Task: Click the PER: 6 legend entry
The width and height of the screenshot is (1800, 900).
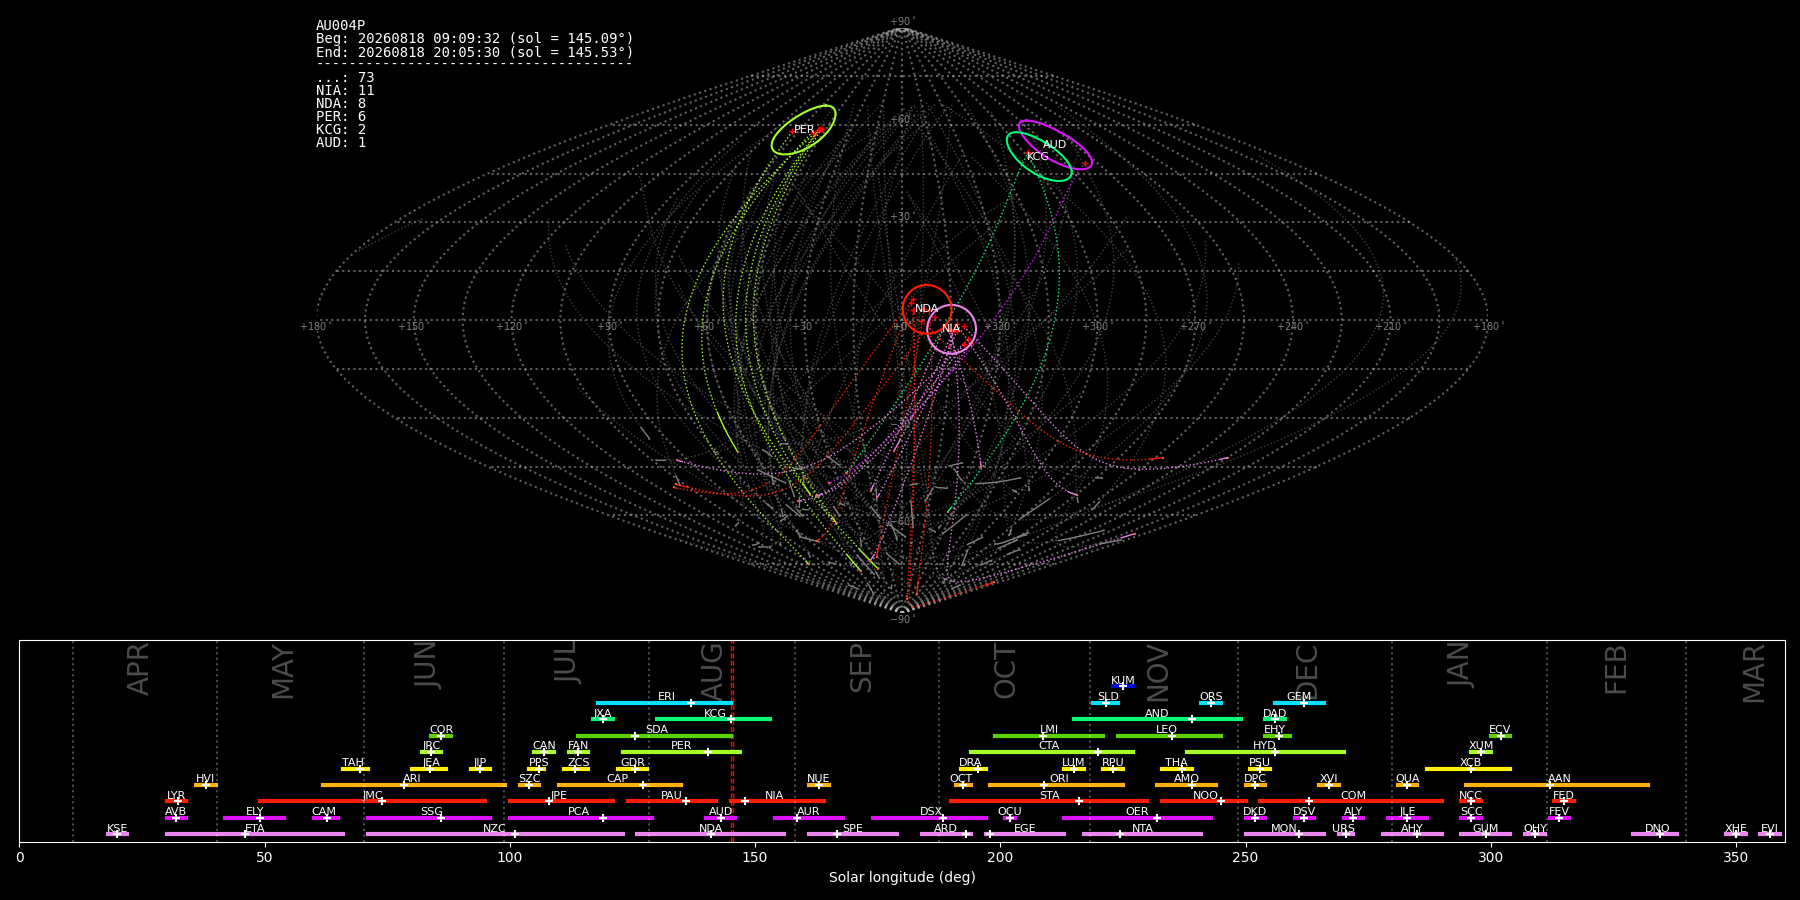Action: [341, 117]
